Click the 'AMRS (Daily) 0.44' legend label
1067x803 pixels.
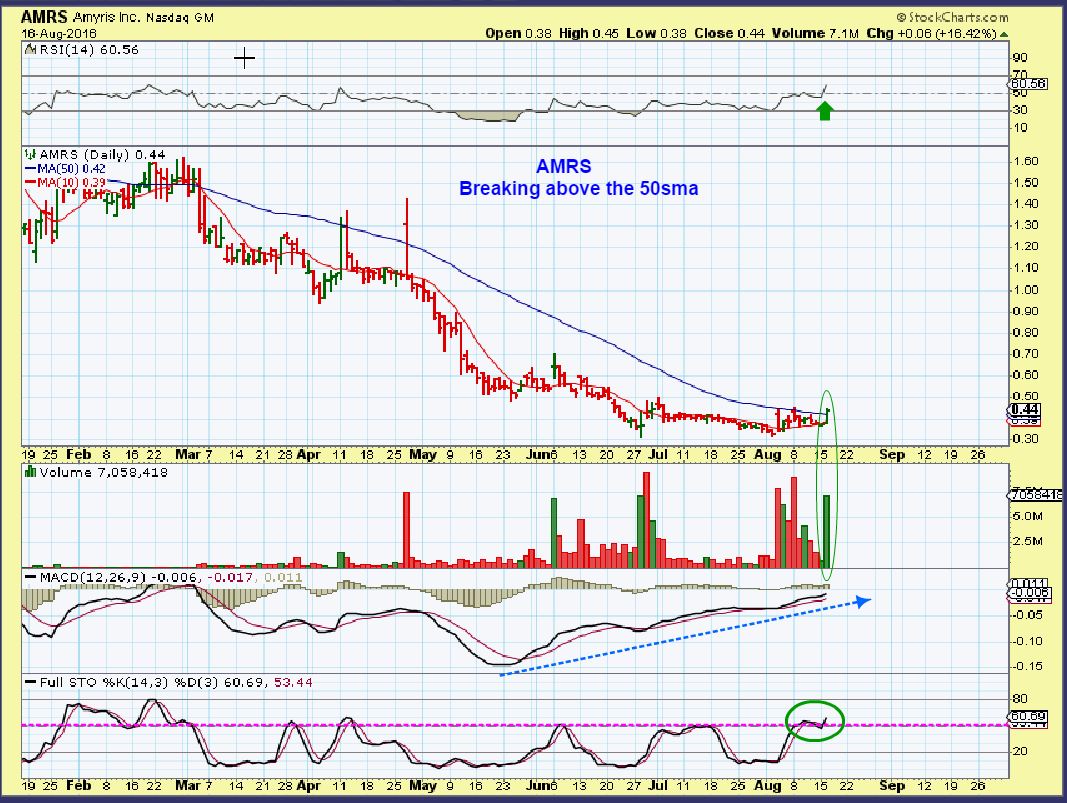[102, 155]
